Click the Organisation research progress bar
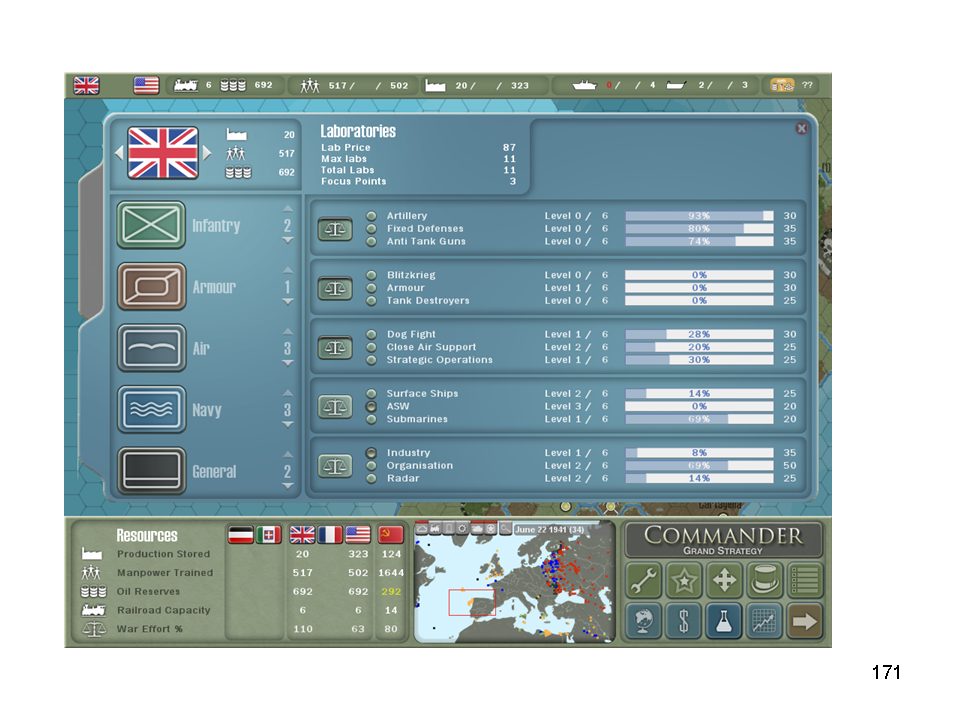 point(699,466)
